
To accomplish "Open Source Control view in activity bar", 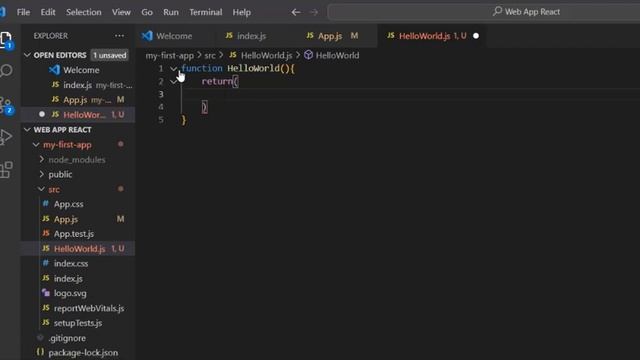I will 6,105.
